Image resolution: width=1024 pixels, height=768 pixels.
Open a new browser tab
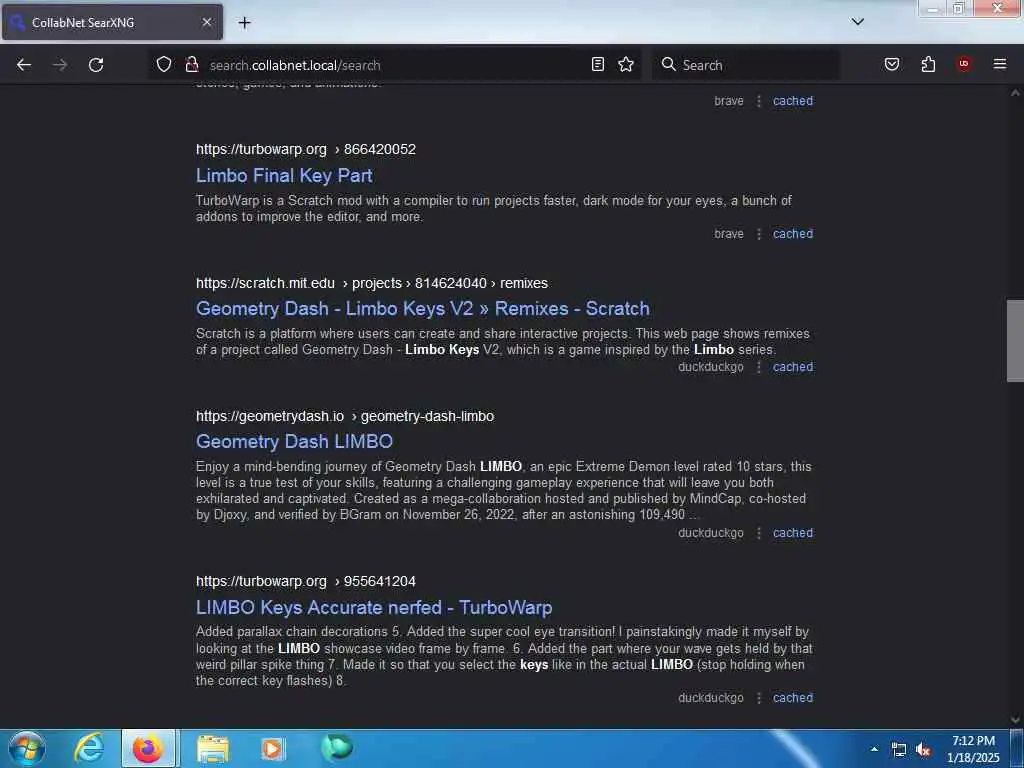point(244,23)
